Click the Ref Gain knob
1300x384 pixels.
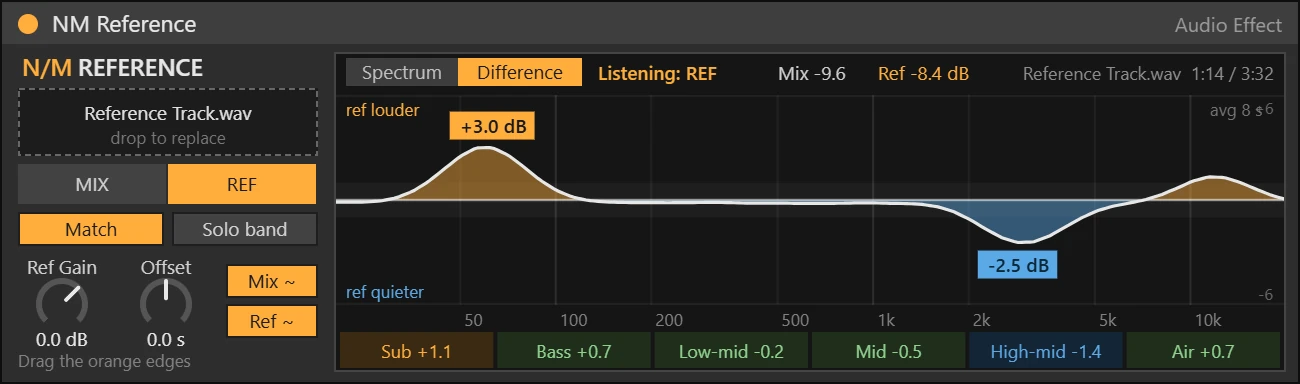(61, 301)
